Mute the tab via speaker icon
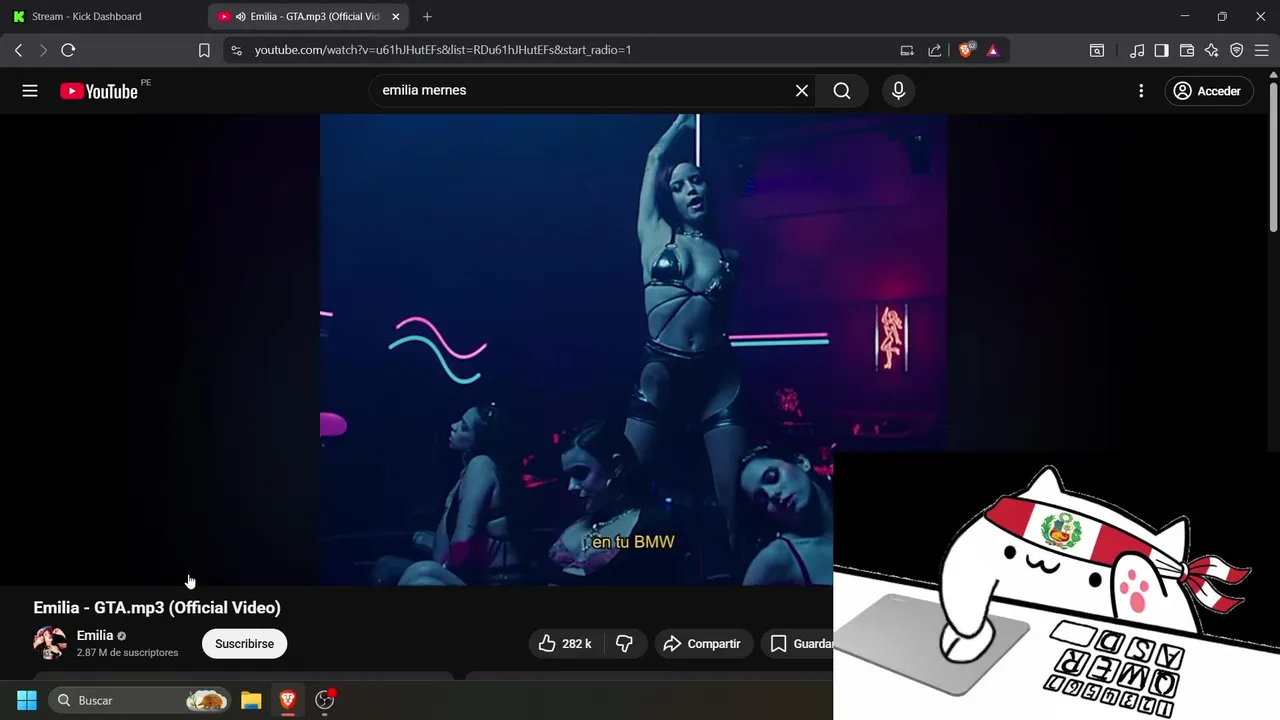 point(240,17)
